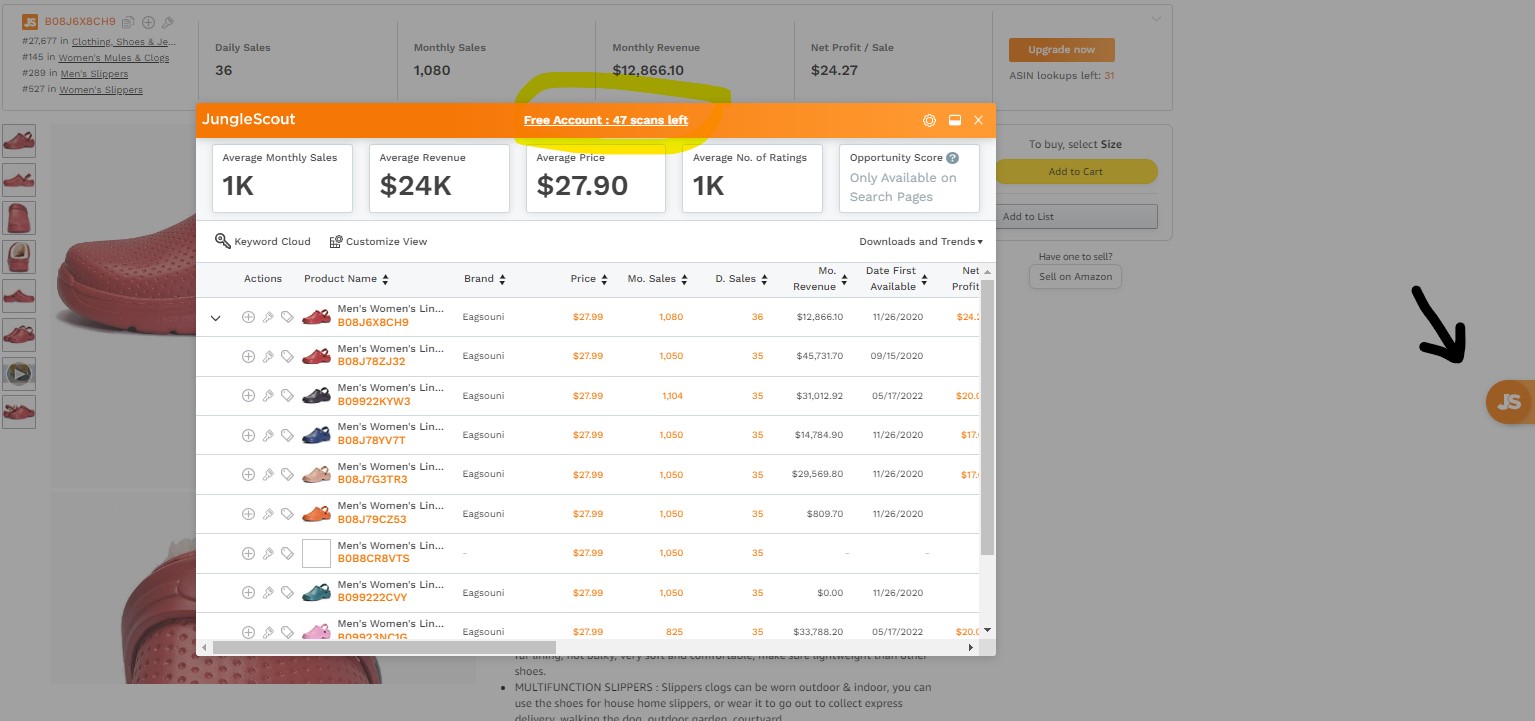The width and height of the screenshot is (1535, 721).
Task: Add product B08J6X8CH9 row to tracker with plus icon
Action: tap(248, 317)
